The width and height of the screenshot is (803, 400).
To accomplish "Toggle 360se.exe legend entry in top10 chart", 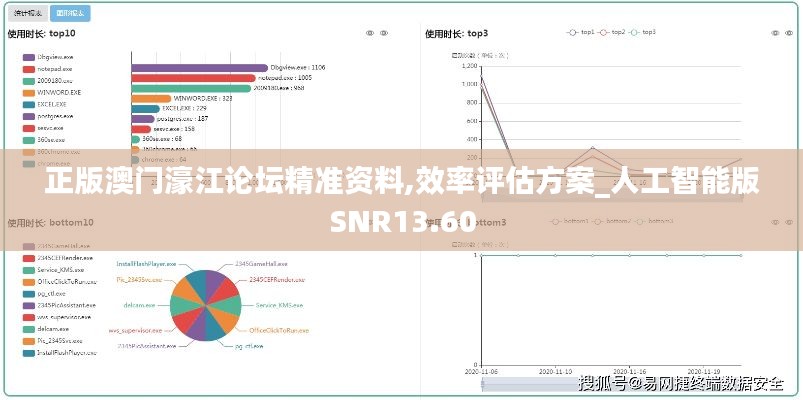I will 44,140.
